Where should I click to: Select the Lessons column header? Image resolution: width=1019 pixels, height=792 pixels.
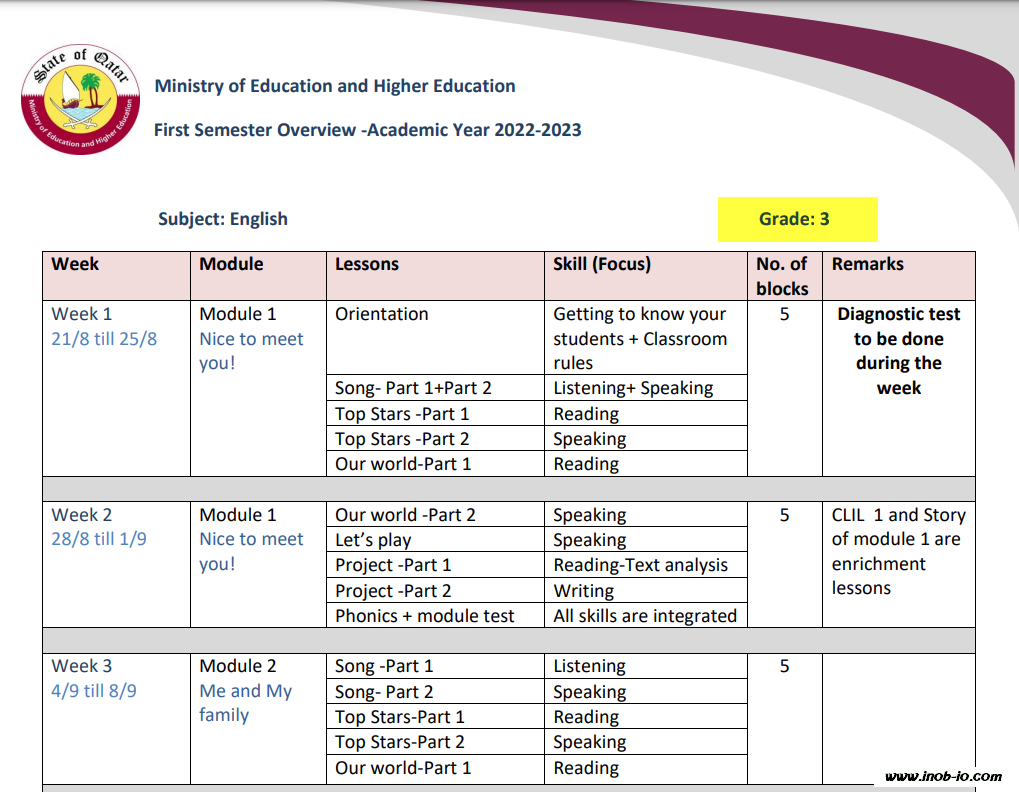click(x=367, y=265)
